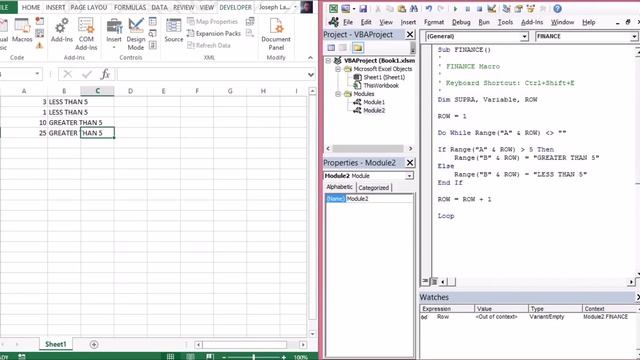Click Full Module View toggle in code window
The image size is (640, 360).
[x=434, y=281]
